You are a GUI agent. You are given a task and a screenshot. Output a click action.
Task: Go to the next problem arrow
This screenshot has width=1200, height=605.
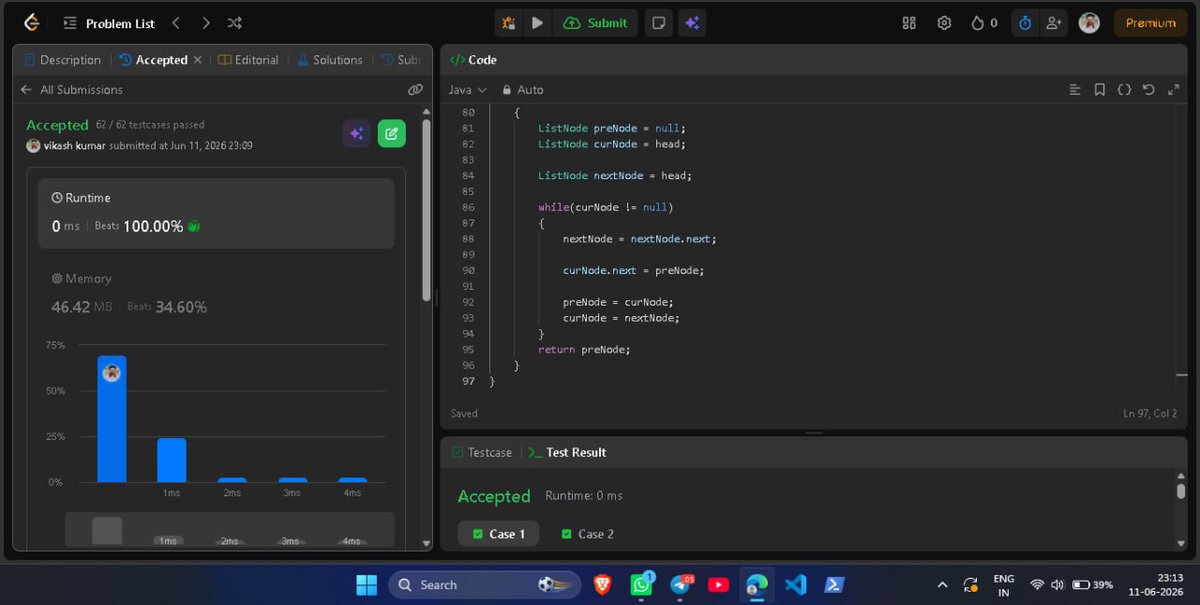205,22
